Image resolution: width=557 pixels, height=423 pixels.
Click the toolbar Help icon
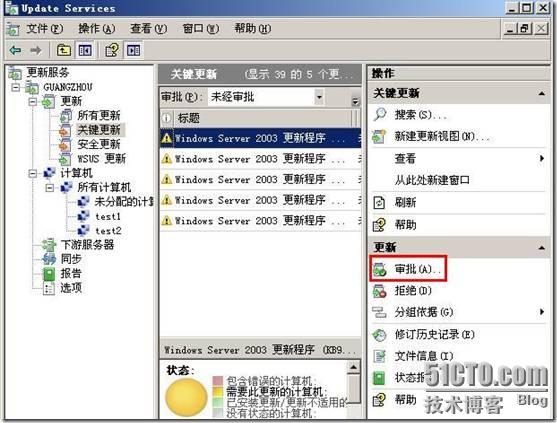[x=112, y=50]
